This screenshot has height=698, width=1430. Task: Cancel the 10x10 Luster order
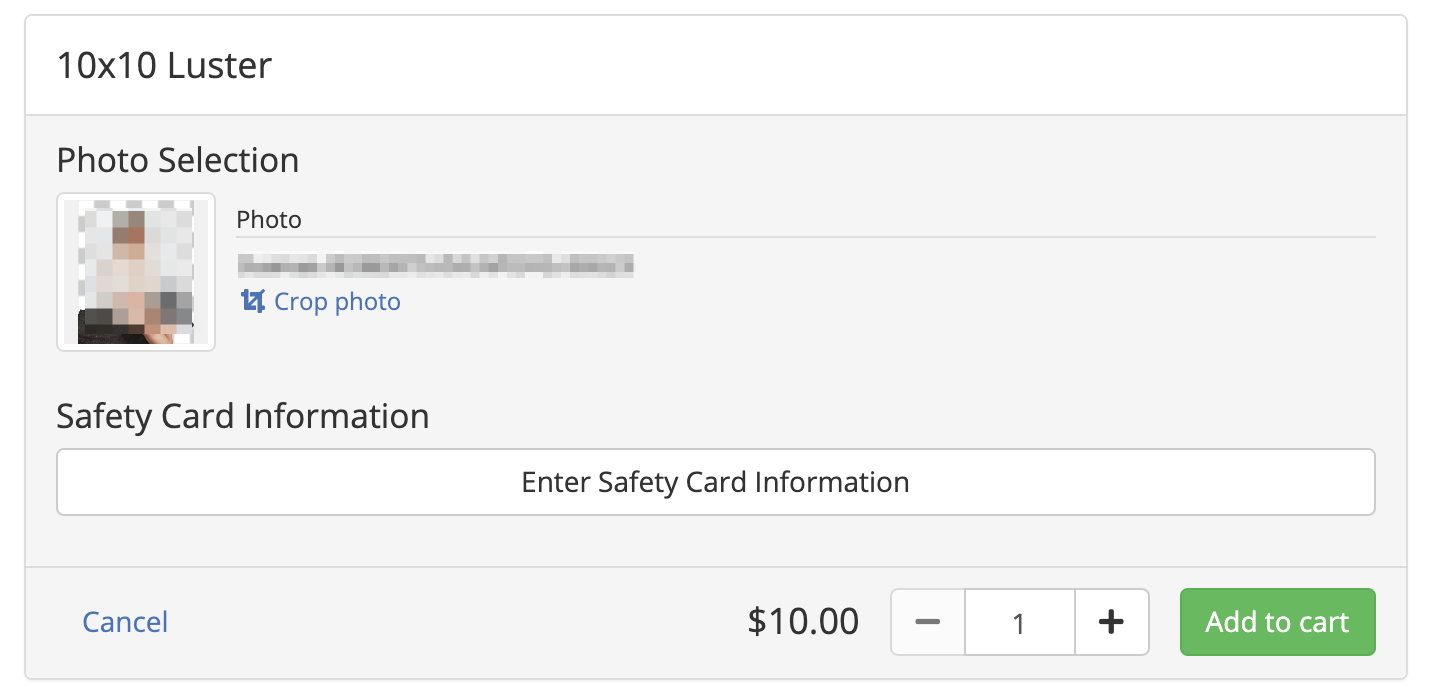tap(125, 622)
